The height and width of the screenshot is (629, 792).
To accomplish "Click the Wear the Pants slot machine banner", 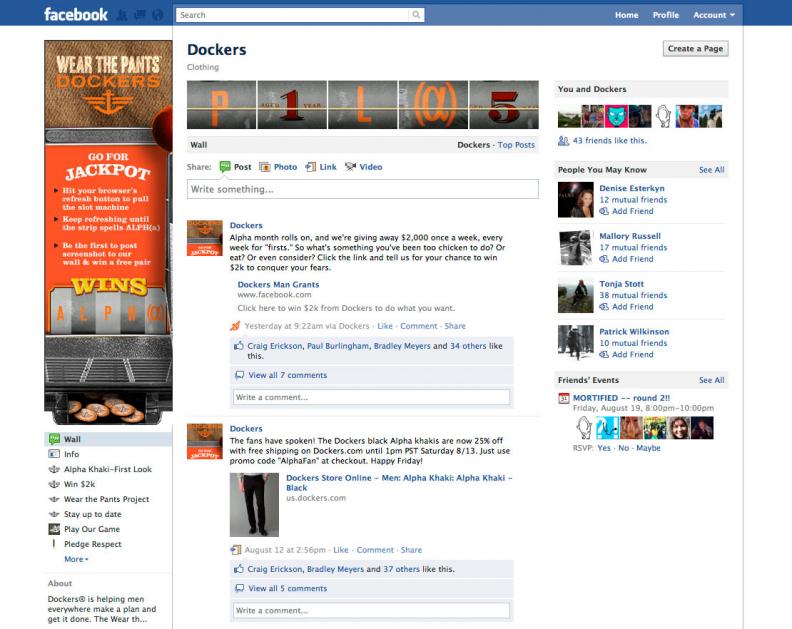I will (x=108, y=232).
